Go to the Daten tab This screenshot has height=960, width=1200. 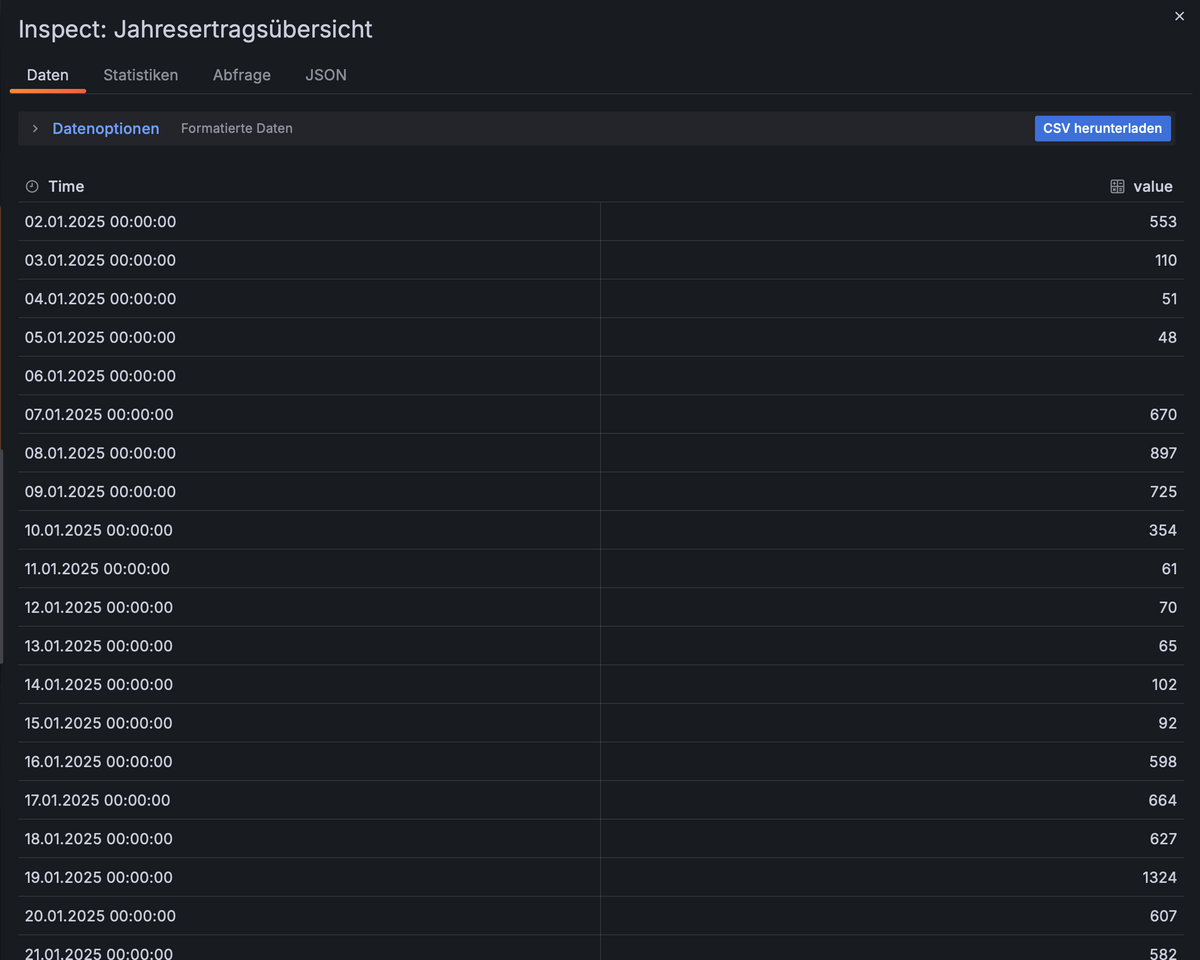click(48, 75)
